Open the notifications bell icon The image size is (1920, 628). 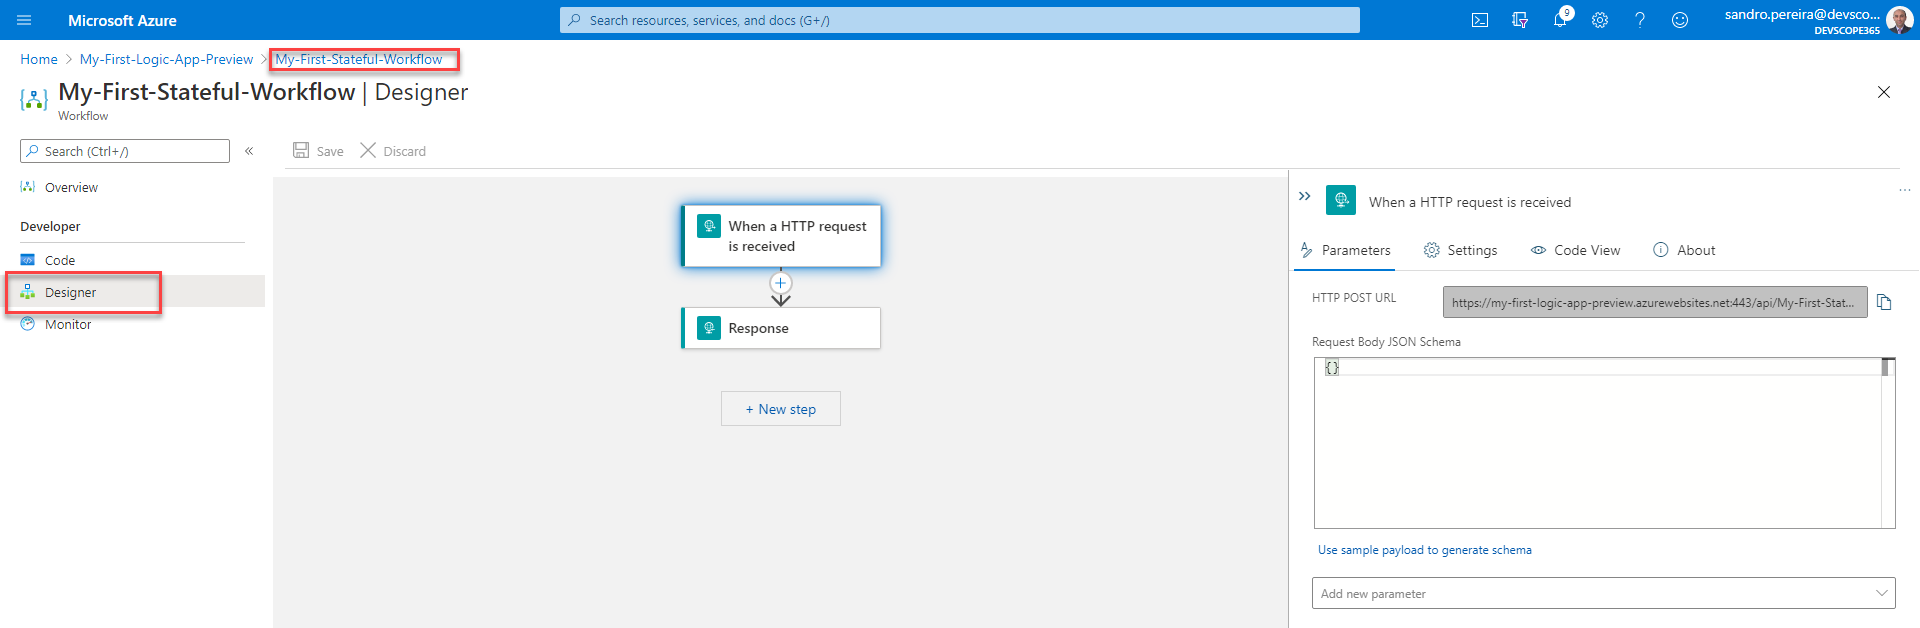click(1560, 20)
